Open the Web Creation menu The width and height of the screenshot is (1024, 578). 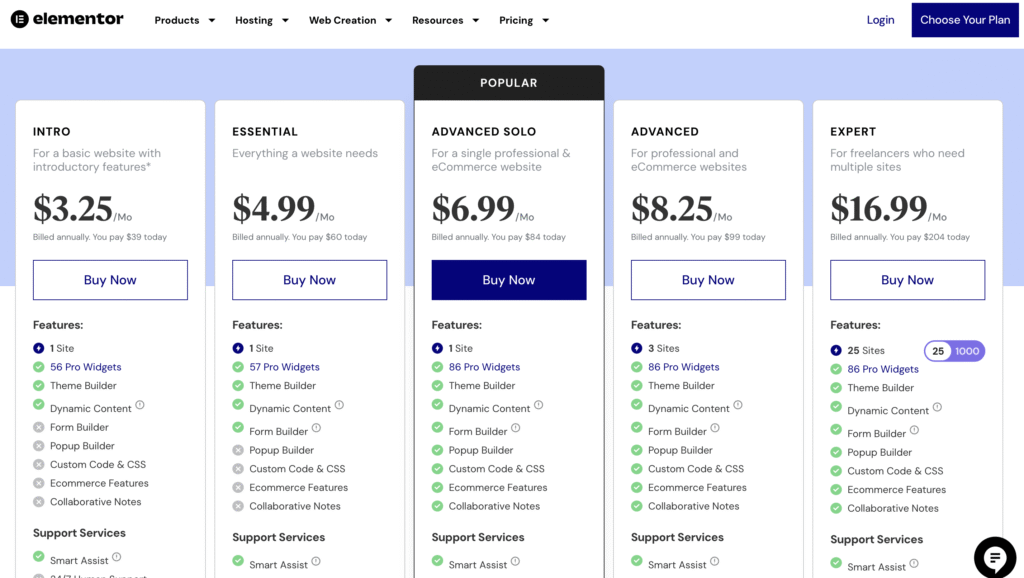349,20
